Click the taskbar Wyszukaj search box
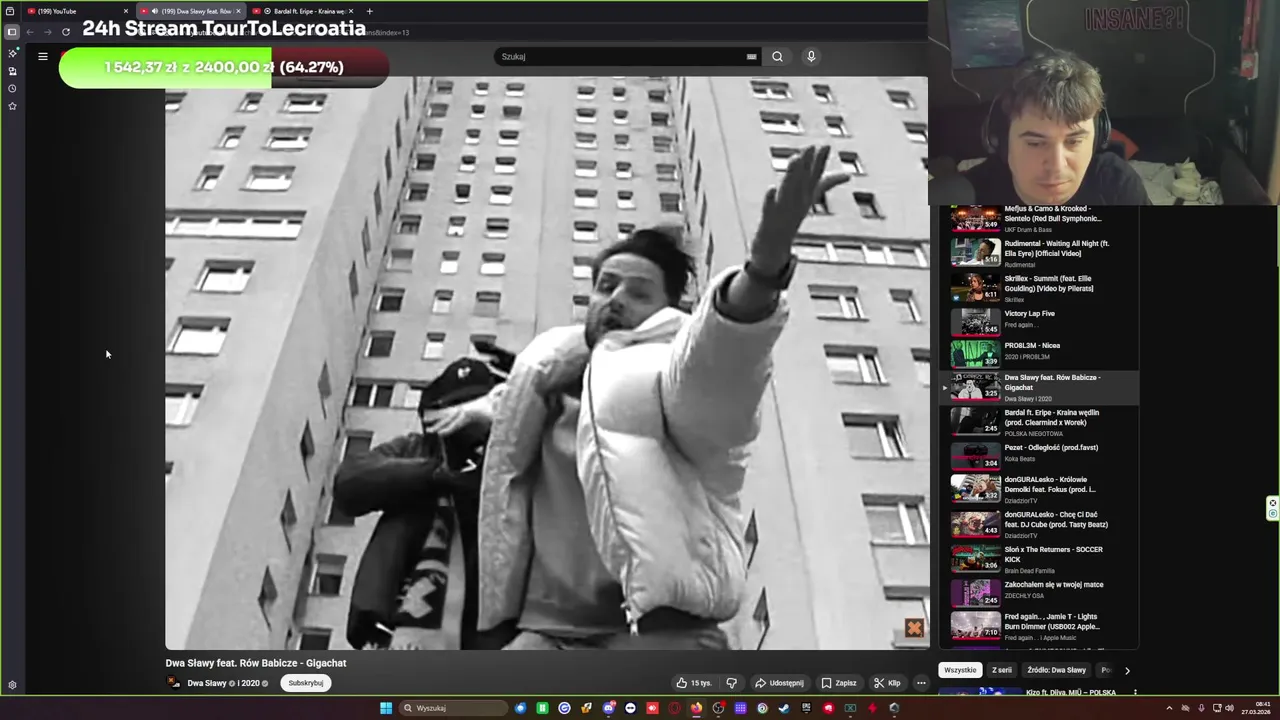This screenshot has width=1280, height=720. click(x=454, y=708)
